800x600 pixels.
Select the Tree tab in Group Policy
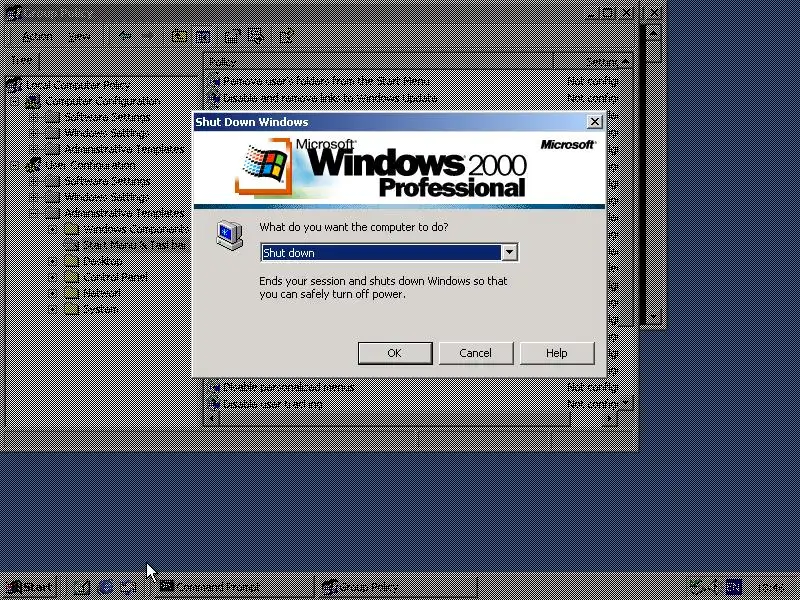(x=22, y=60)
